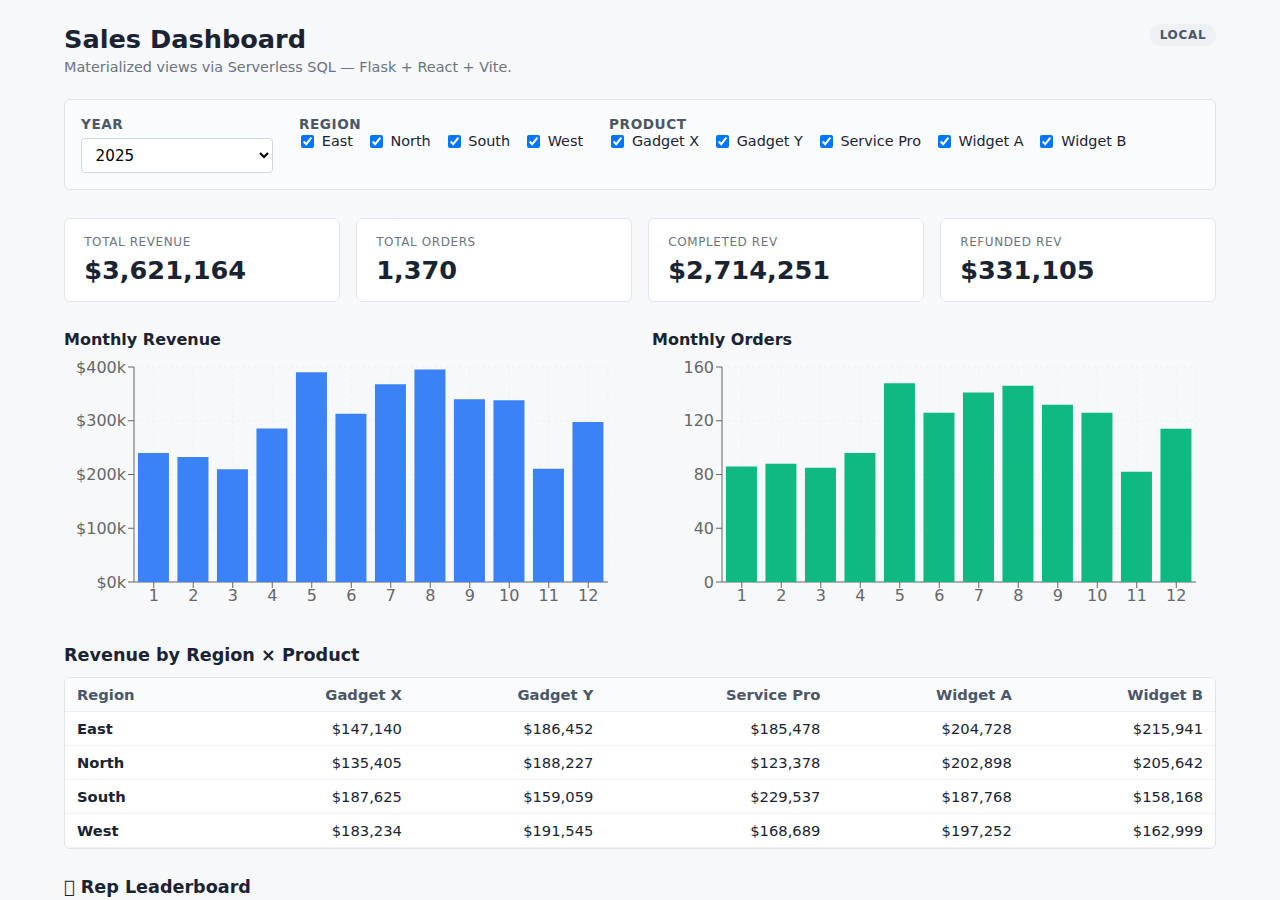Click the LOCAL environment badge
Image resolution: width=1280 pixels, height=900 pixels.
click(x=1182, y=35)
